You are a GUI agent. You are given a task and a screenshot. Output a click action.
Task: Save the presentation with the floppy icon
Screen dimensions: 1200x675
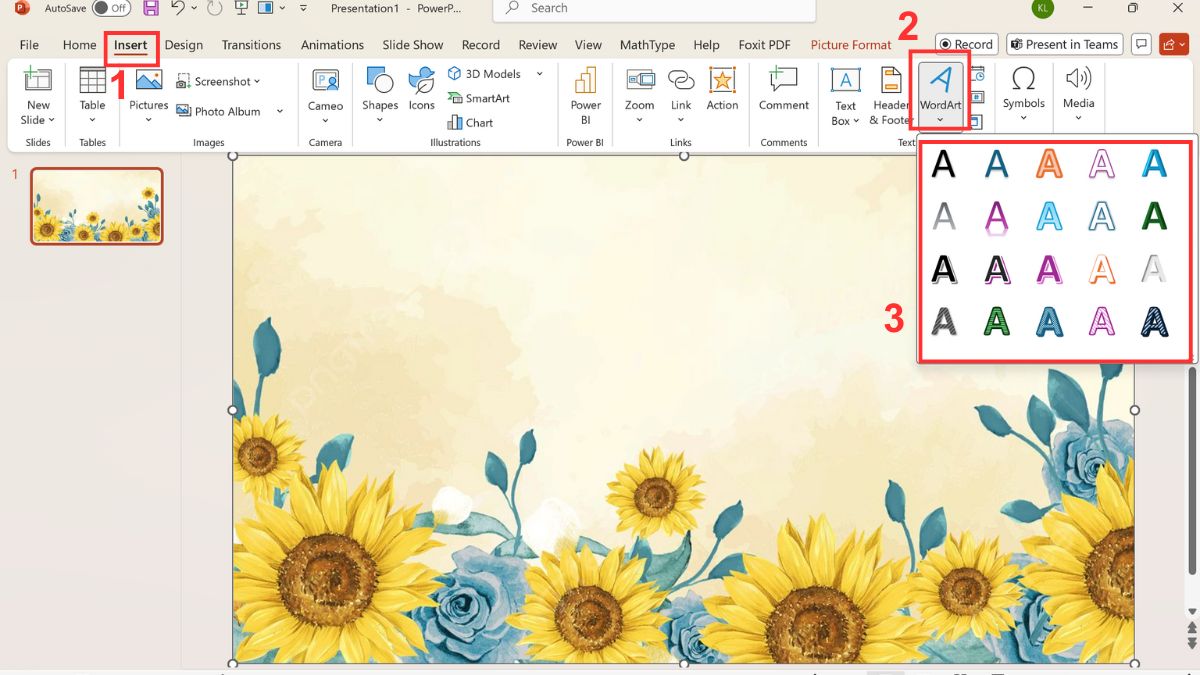click(151, 8)
